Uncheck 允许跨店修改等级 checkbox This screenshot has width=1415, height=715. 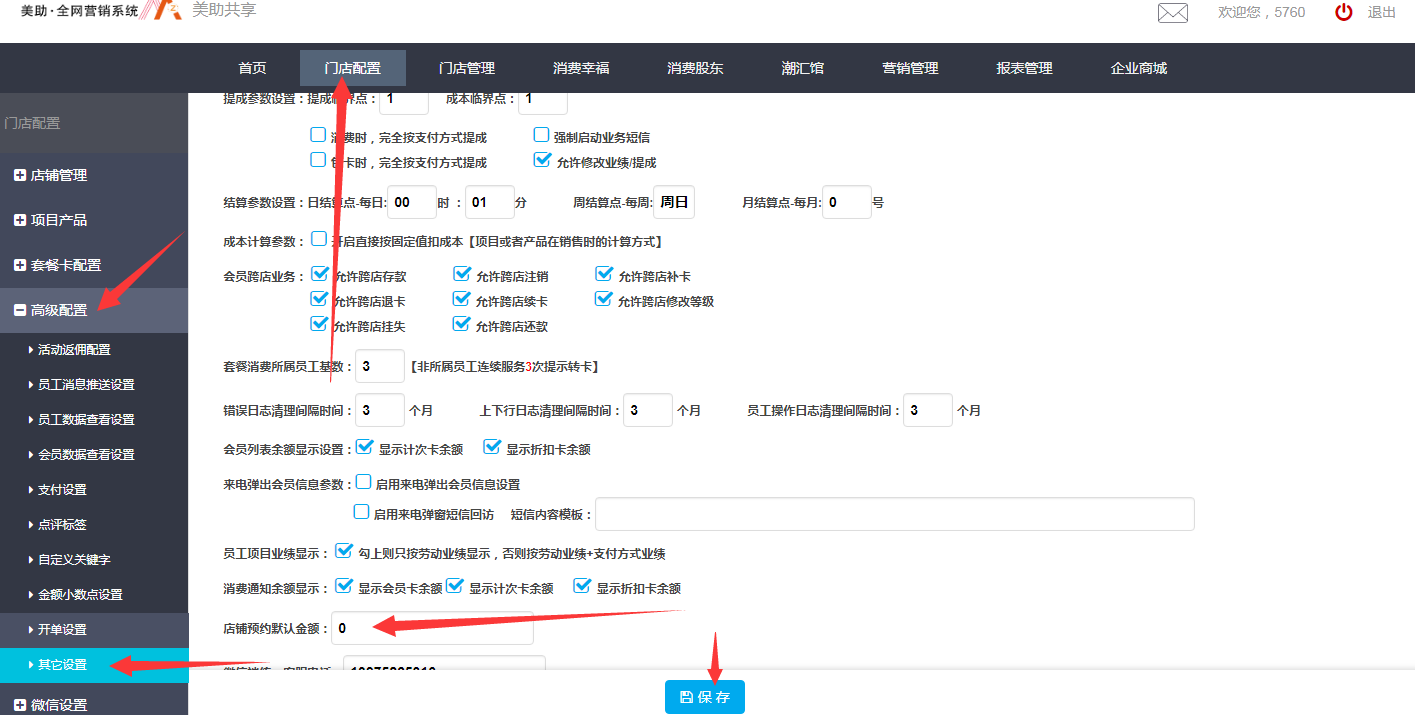coord(604,298)
